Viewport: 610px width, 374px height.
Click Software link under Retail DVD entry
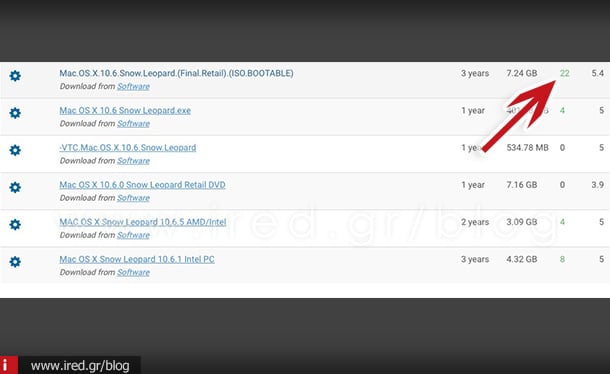coord(133,198)
